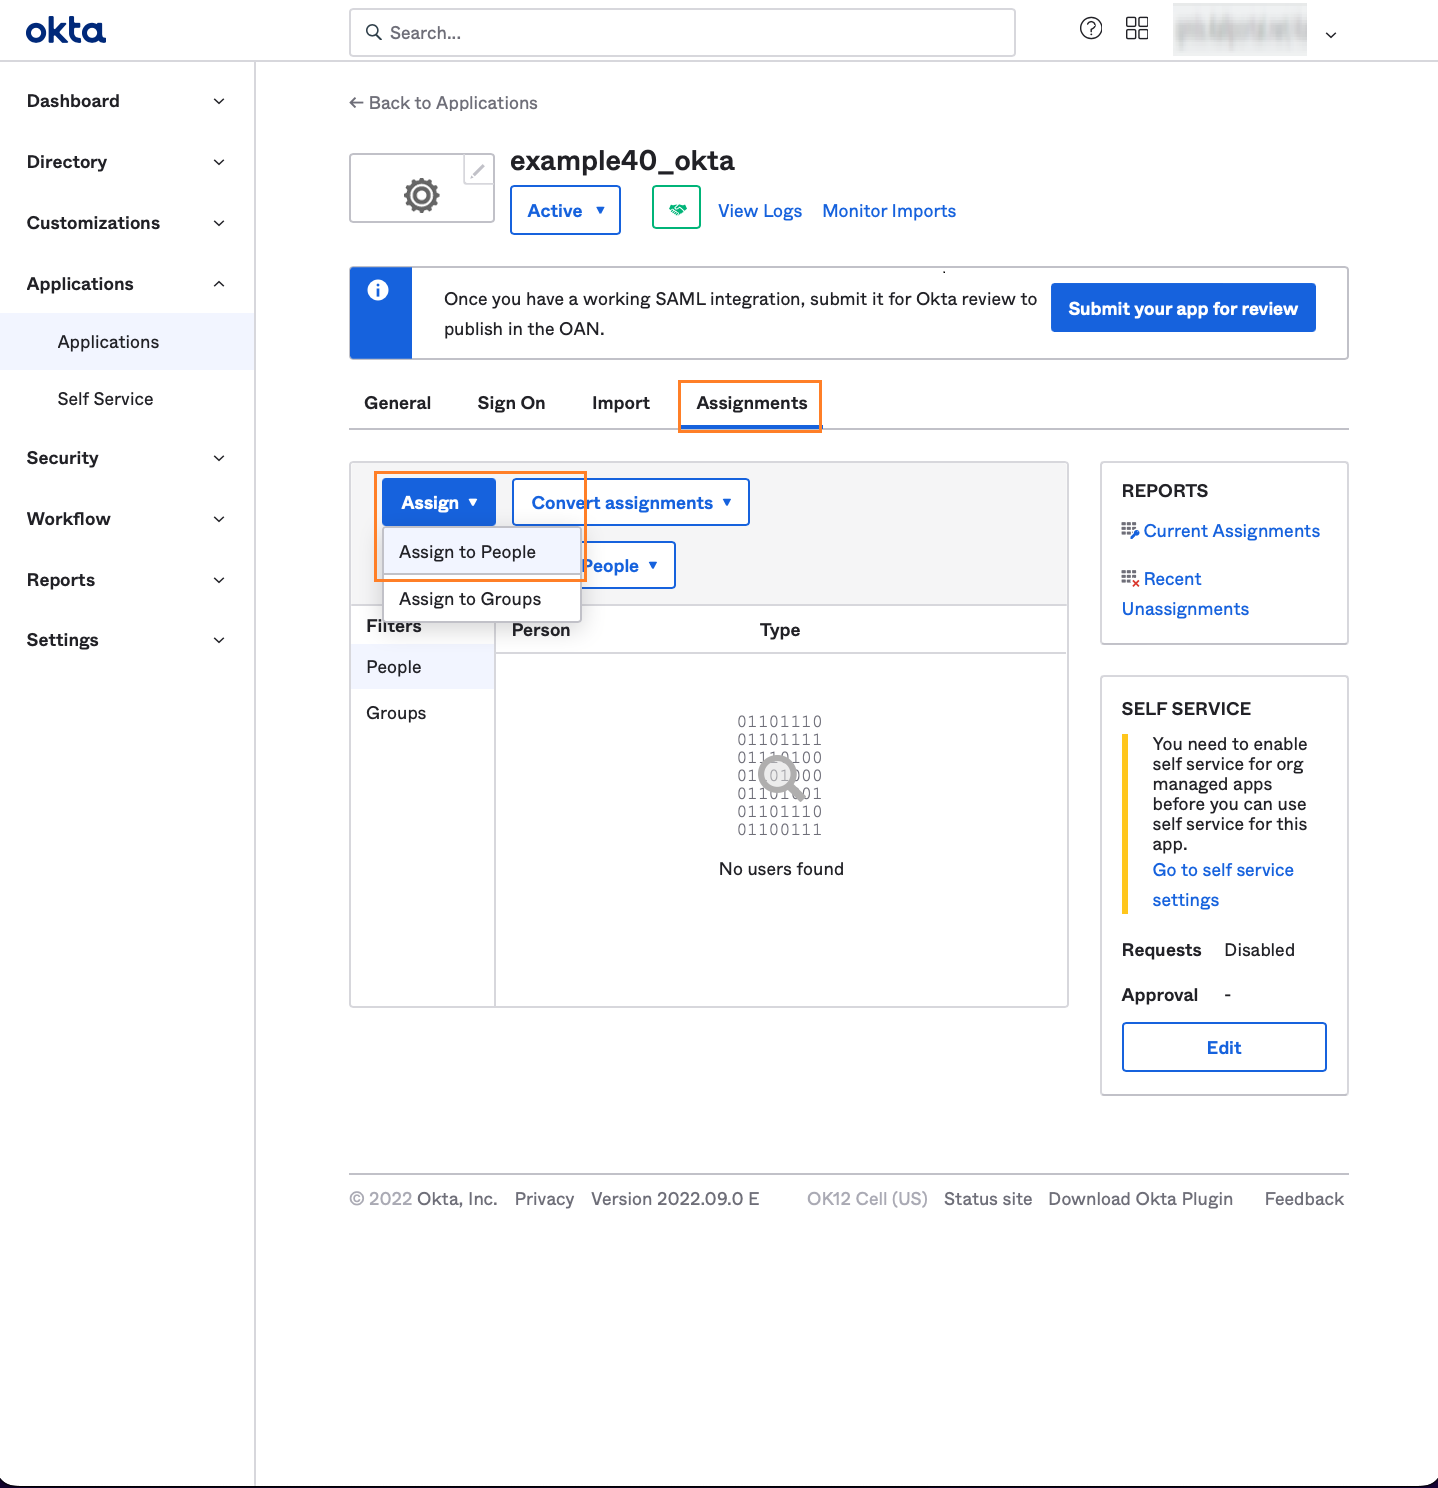
Task: Select Applications sub-item in sidebar
Action: [127, 342]
